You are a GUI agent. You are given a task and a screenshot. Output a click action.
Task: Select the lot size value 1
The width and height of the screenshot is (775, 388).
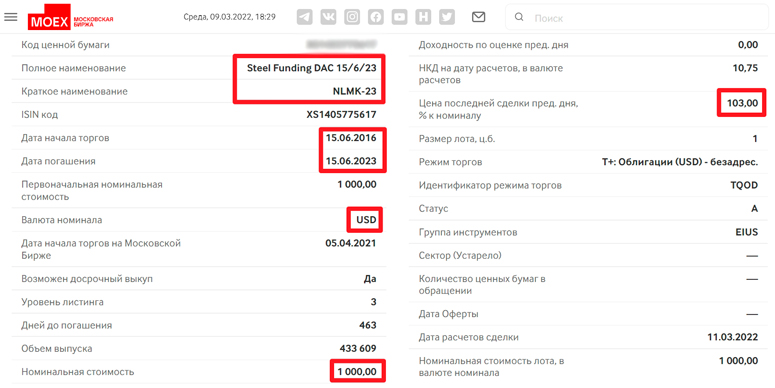pos(755,139)
